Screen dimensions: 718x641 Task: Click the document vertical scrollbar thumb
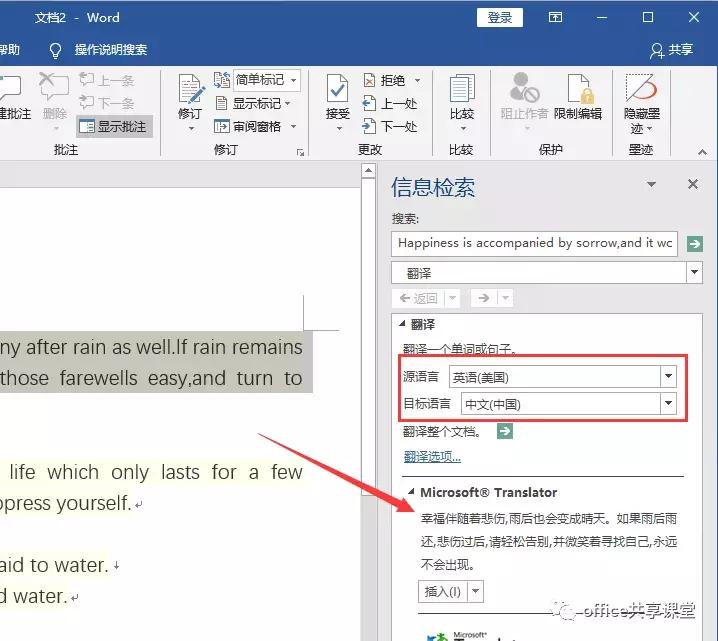pyautogui.click(x=368, y=337)
